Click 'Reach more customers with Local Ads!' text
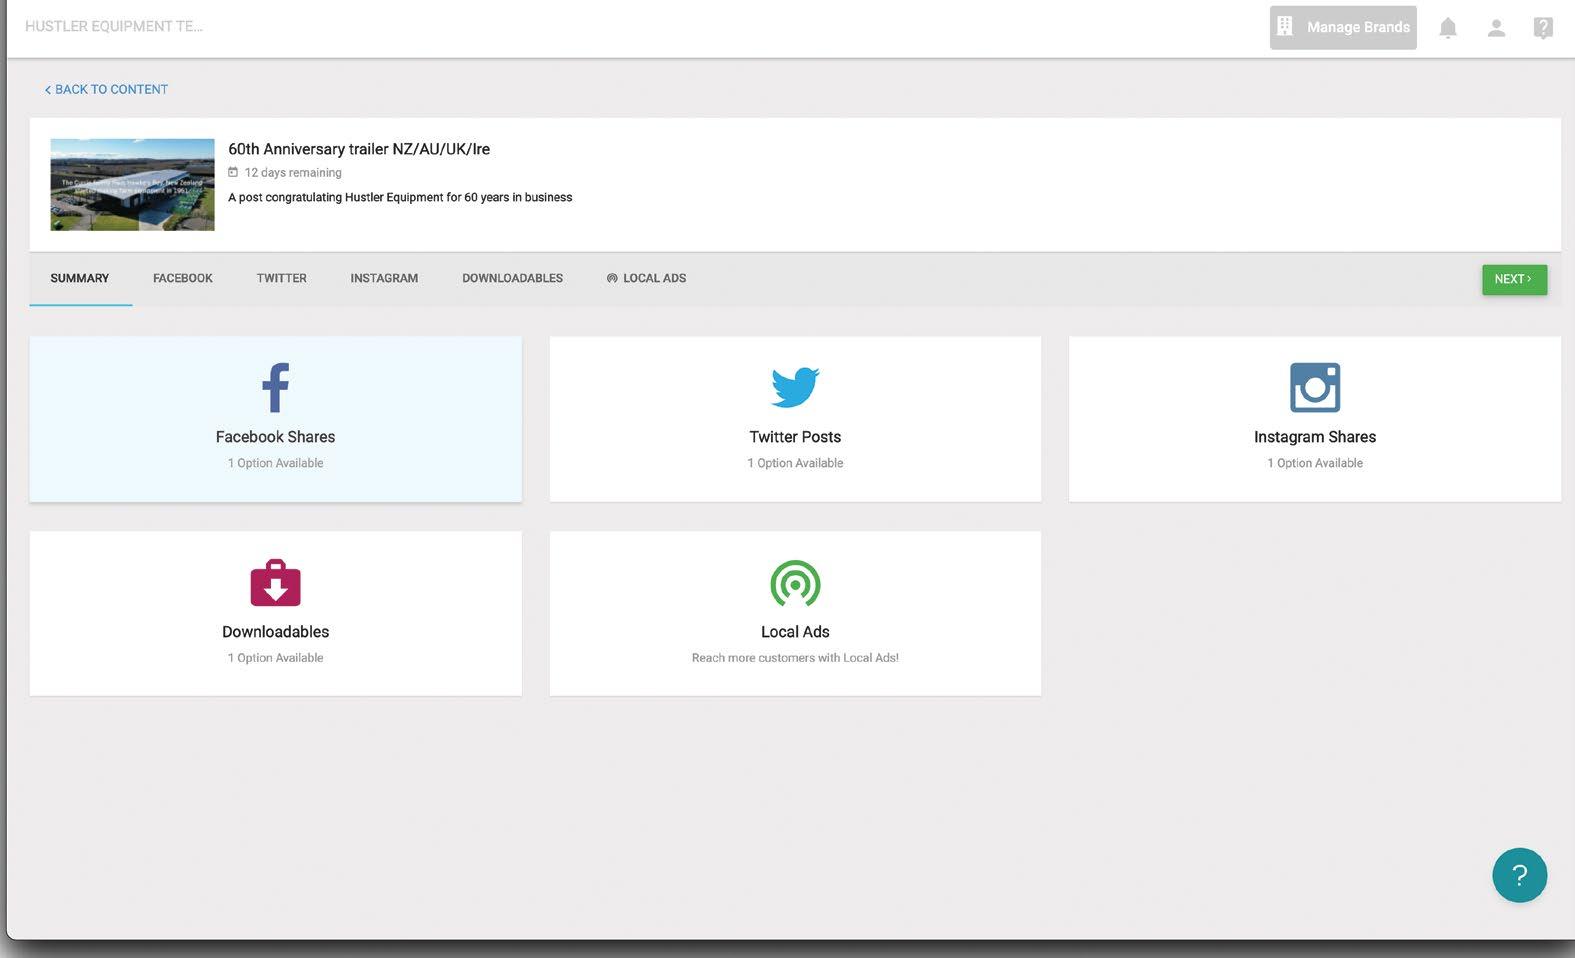Viewport: 1575px width, 958px height. [x=795, y=658]
